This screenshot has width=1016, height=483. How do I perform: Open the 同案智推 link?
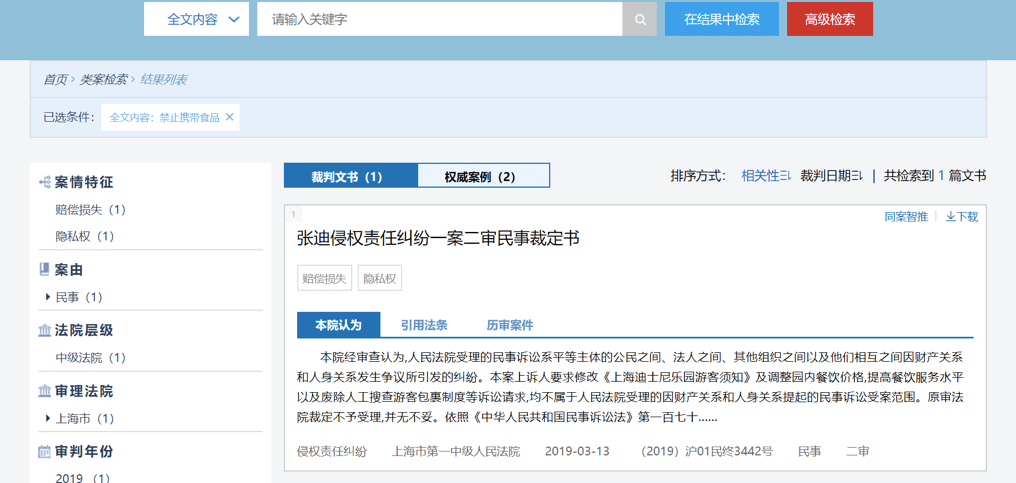point(906,217)
